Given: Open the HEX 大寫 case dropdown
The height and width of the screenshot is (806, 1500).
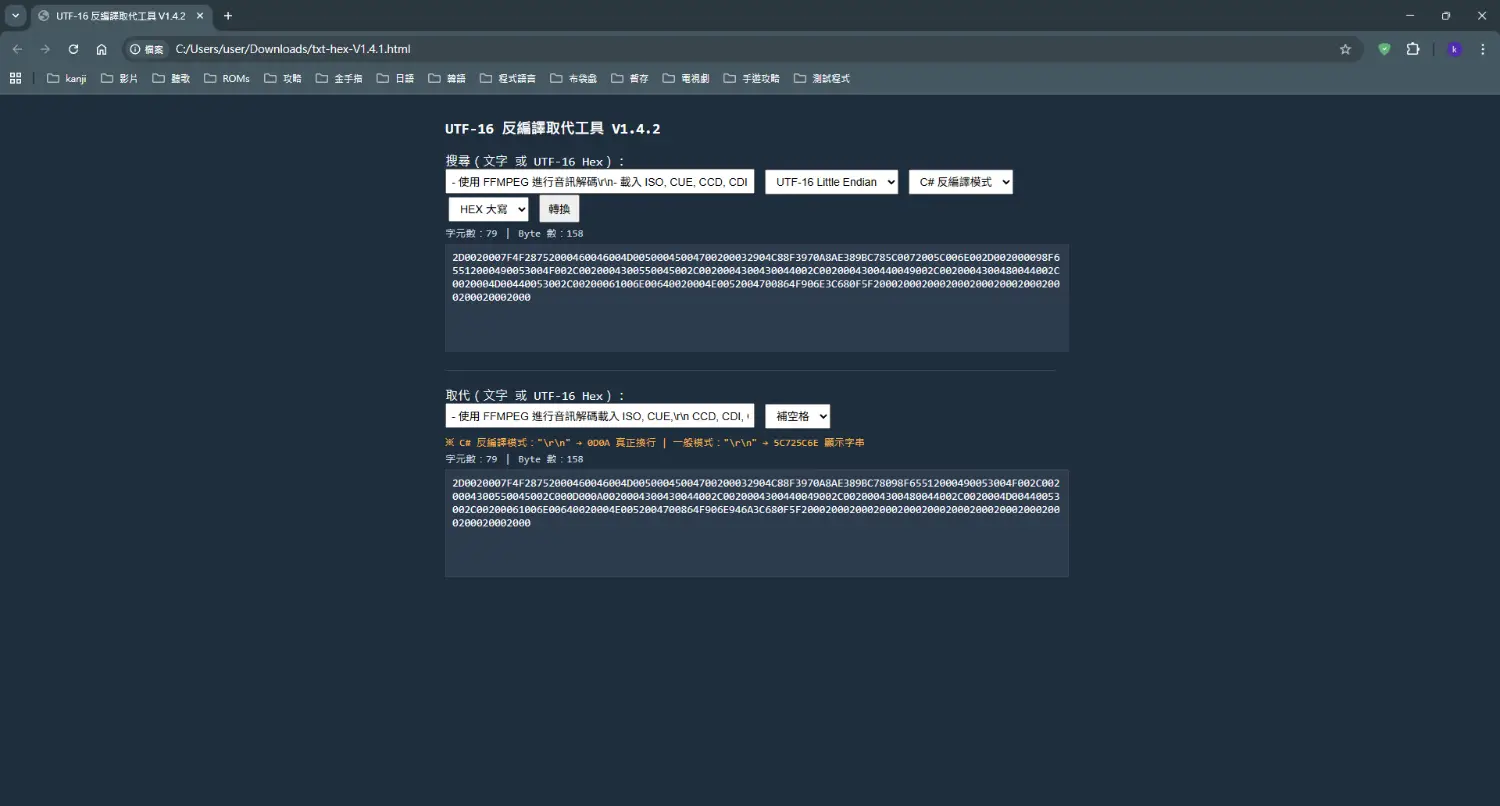Looking at the screenshot, I should (x=488, y=209).
